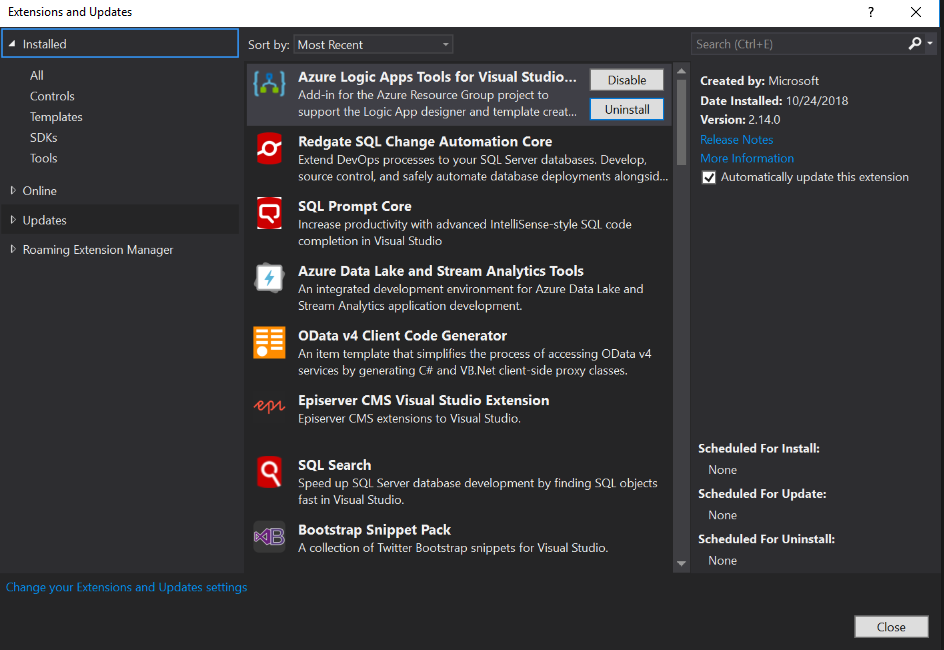This screenshot has height=650, width=944.
Task: Expand the Roaming Extension Manager arrow
Action: [13, 249]
